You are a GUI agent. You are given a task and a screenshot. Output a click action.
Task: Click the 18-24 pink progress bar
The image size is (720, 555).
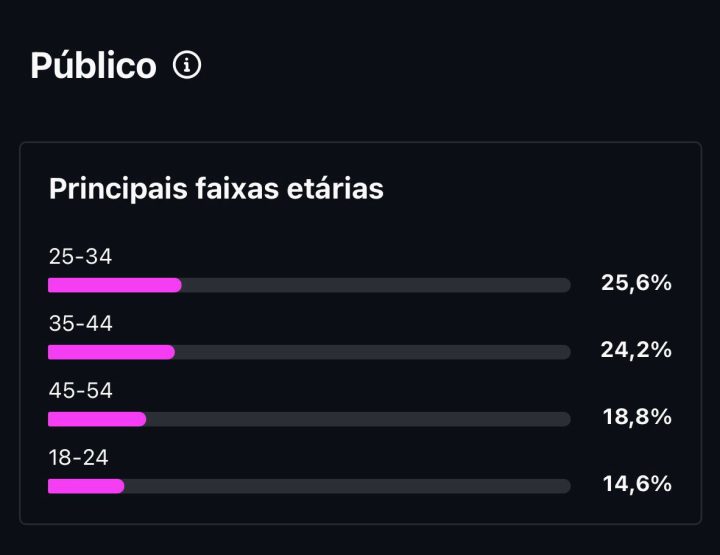[86, 486]
